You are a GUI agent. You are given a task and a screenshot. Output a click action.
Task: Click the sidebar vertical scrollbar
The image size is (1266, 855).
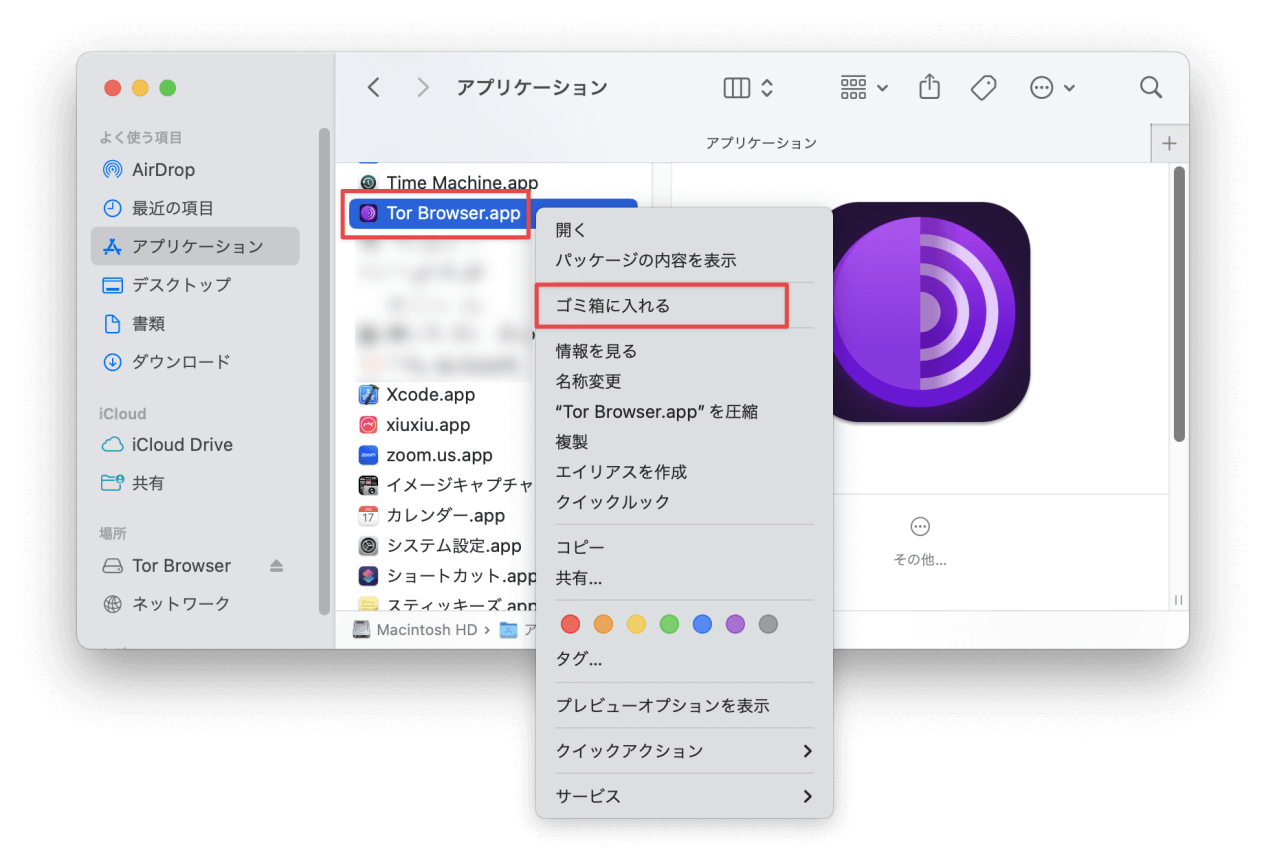coord(324,370)
